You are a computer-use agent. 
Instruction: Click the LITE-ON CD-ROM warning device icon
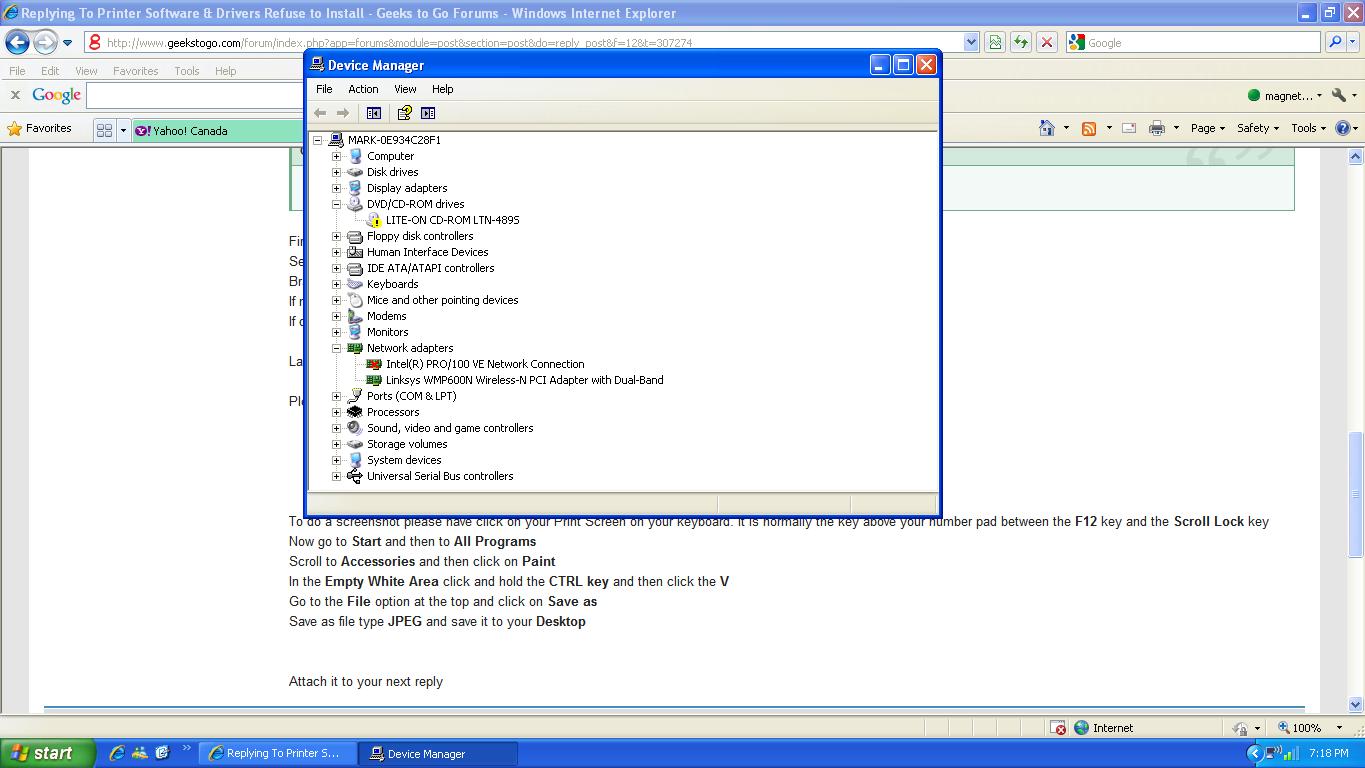point(374,220)
